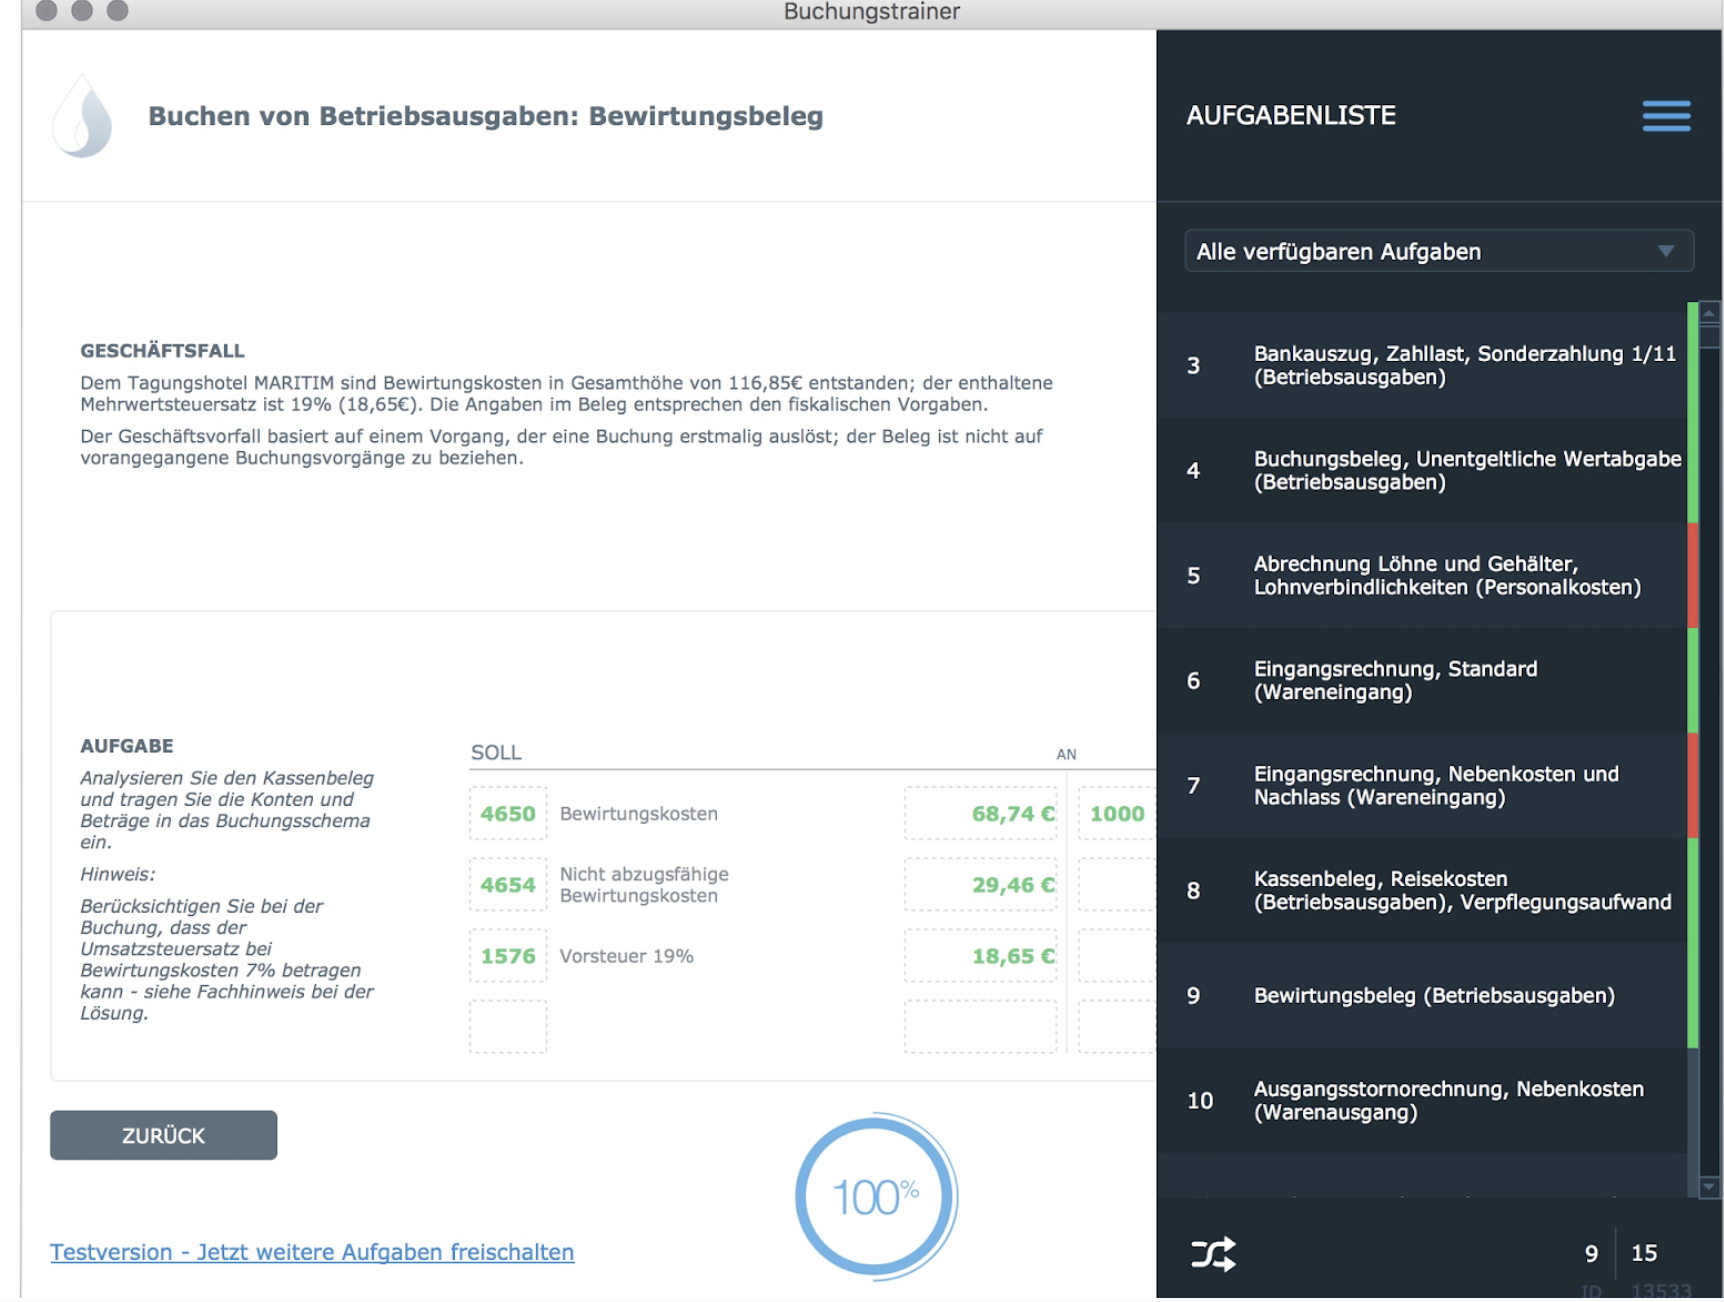Click the account field containing 1576

tap(508, 955)
